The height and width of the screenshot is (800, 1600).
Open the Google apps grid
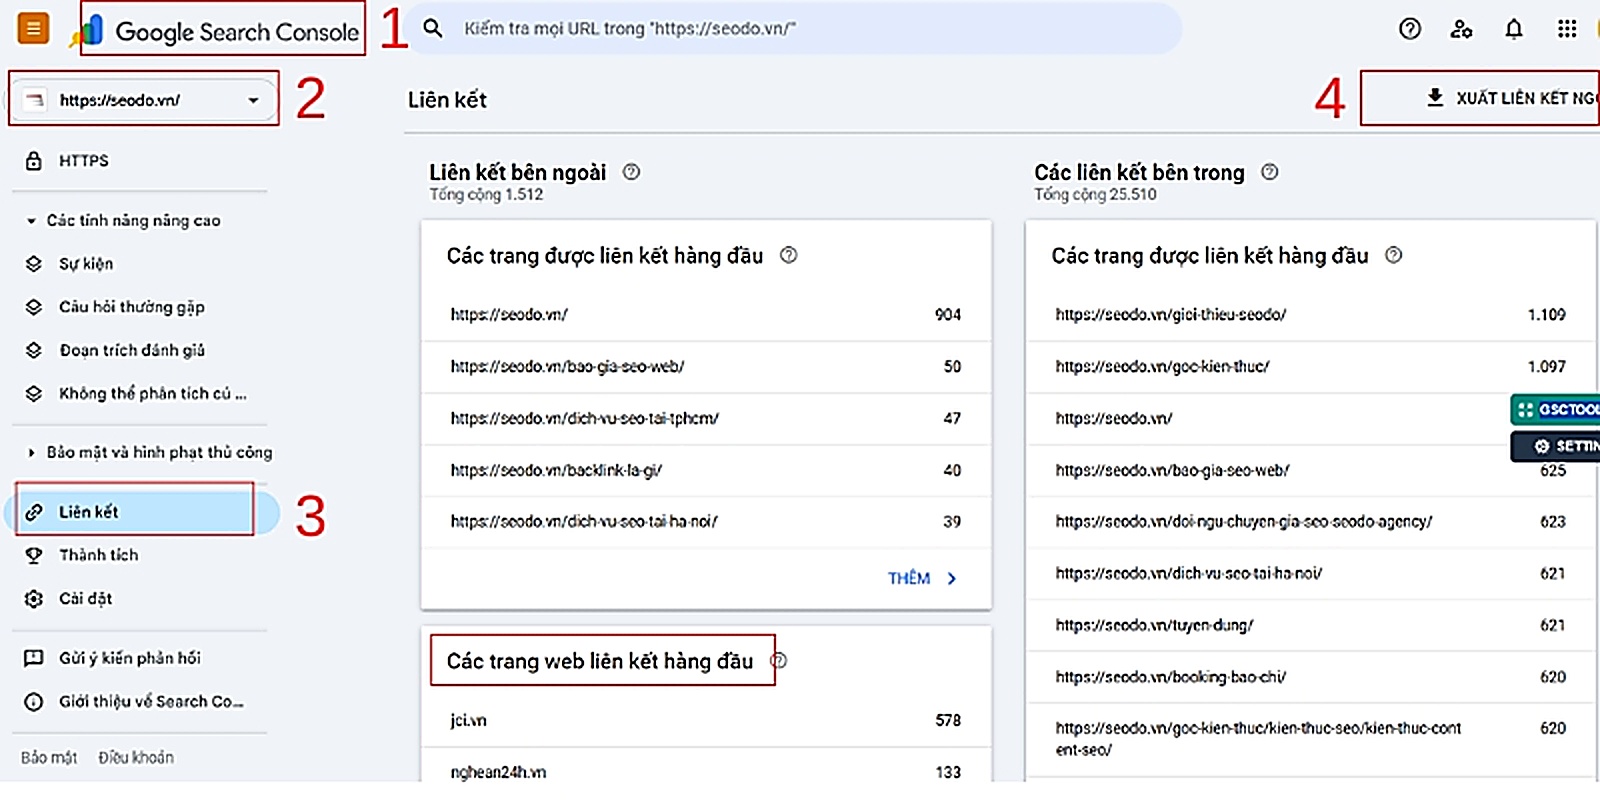click(x=1567, y=29)
